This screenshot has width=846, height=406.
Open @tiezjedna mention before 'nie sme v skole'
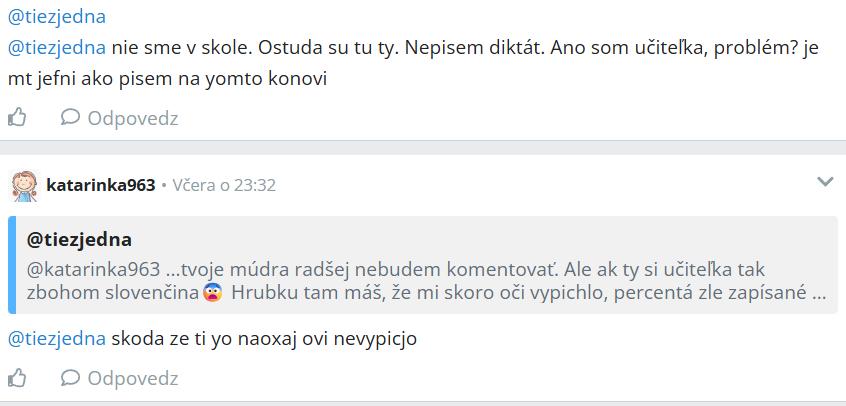(57, 48)
